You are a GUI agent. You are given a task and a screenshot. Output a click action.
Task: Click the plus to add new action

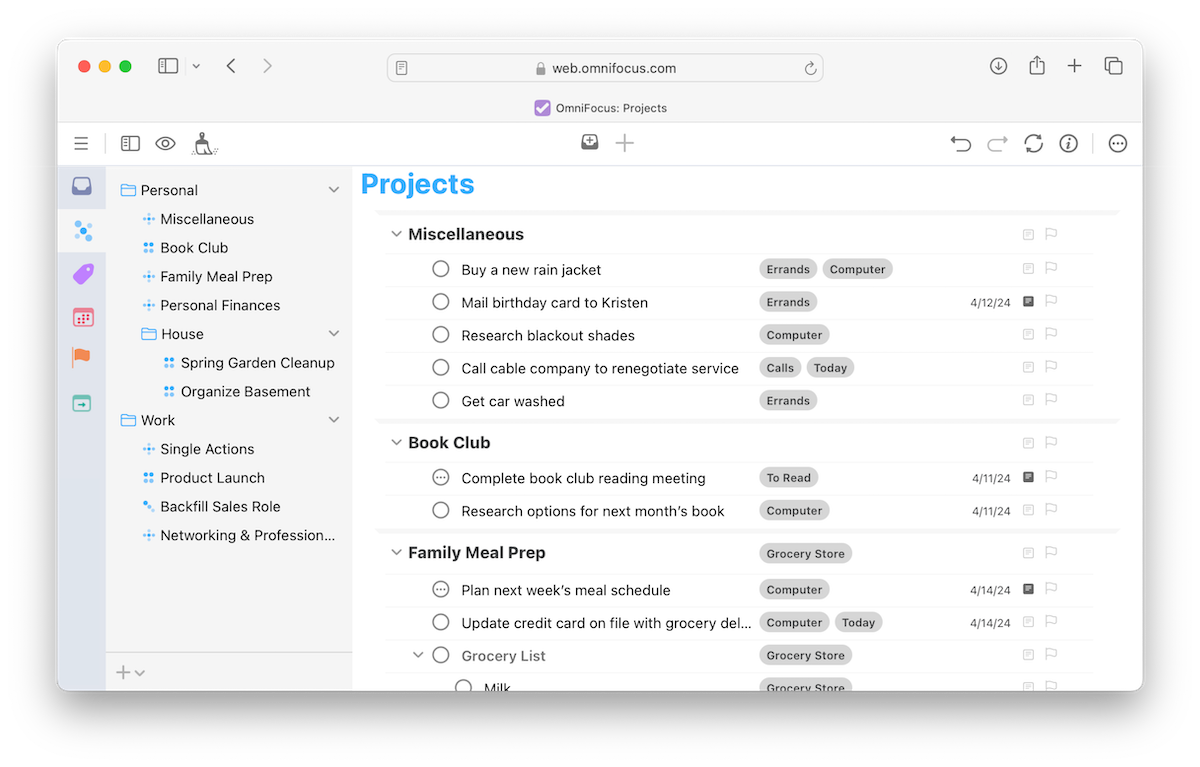[x=625, y=143]
